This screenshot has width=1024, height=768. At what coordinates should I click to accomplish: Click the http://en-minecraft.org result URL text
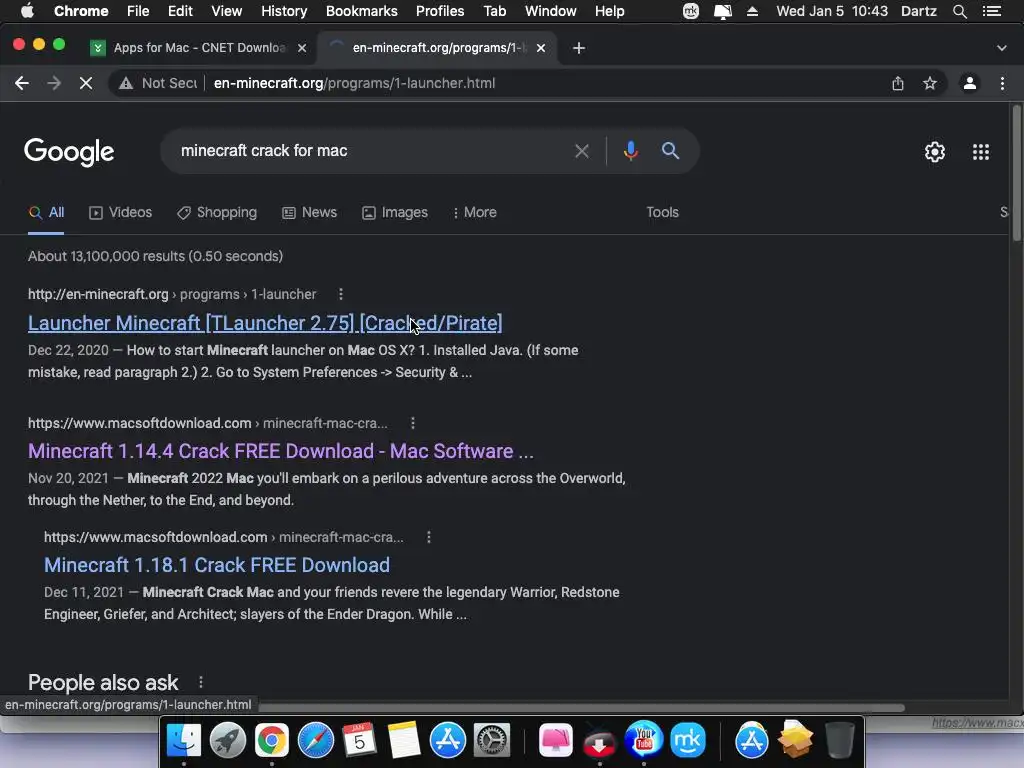tap(98, 294)
